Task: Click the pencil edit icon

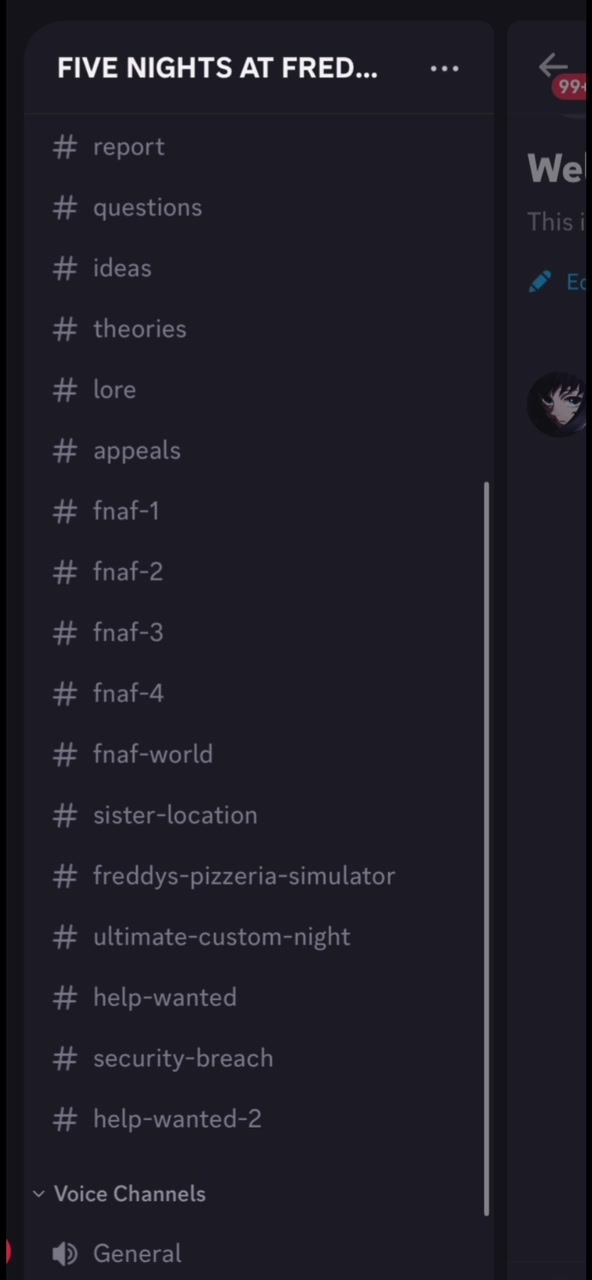Action: pos(540,282)
